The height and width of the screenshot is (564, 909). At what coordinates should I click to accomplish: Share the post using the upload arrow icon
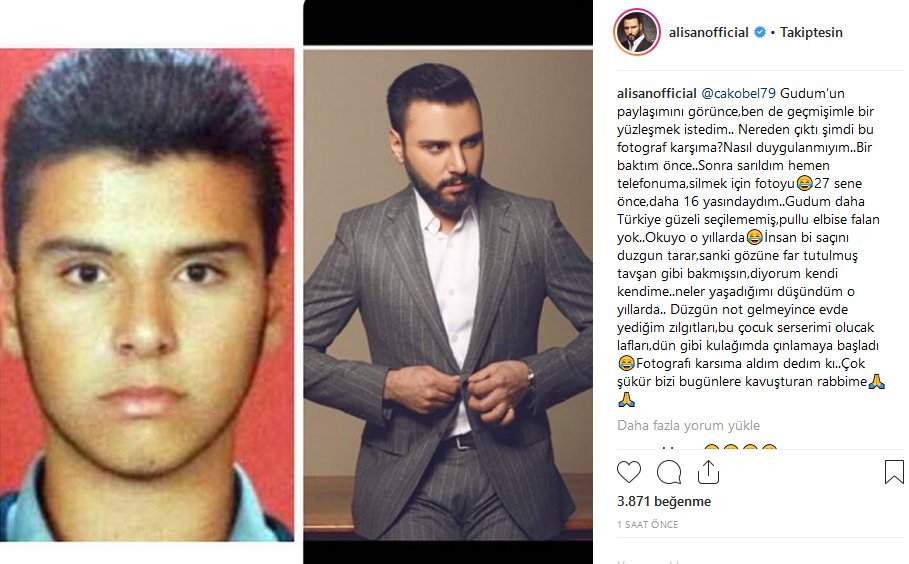[x=708, y=472]
